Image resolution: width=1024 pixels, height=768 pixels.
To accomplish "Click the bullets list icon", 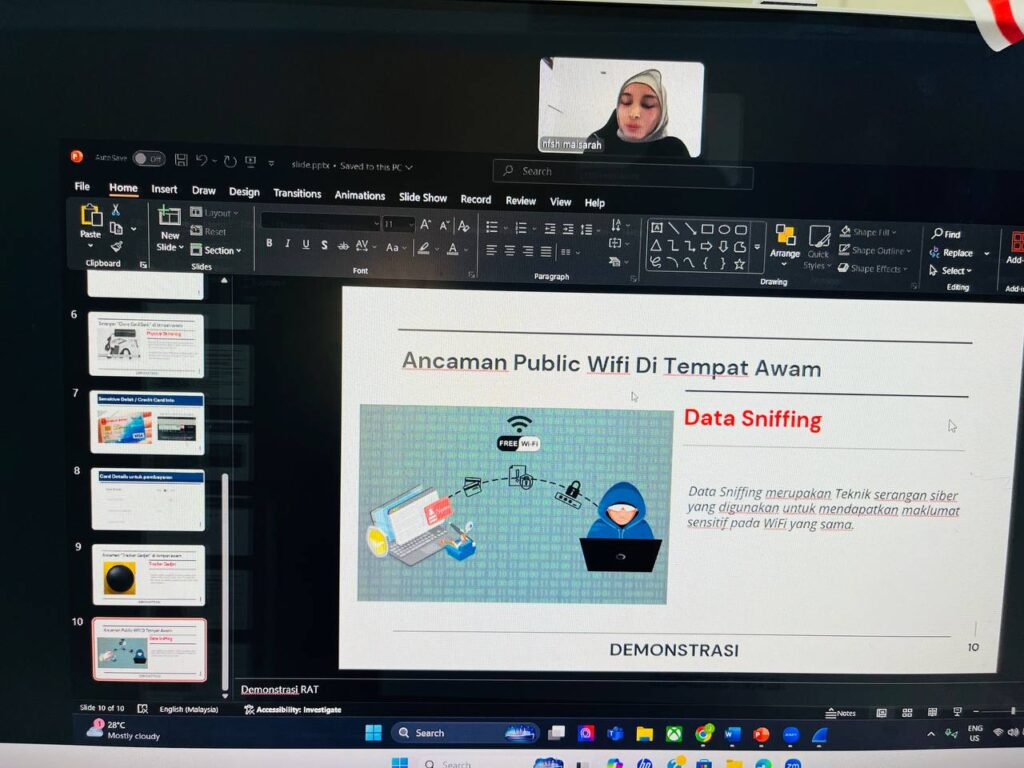I will pos(491,228).
